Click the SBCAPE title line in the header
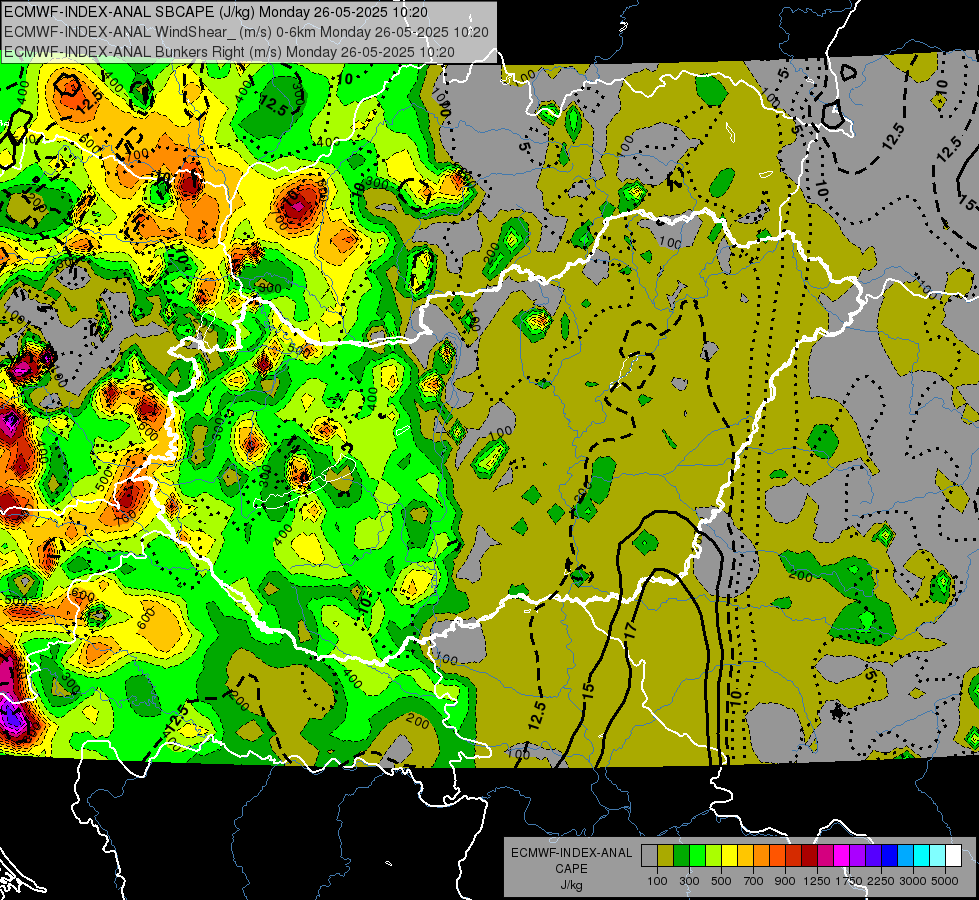Image resolution: width=979 pixels, height=900 pixels. [x=216, y=12]
